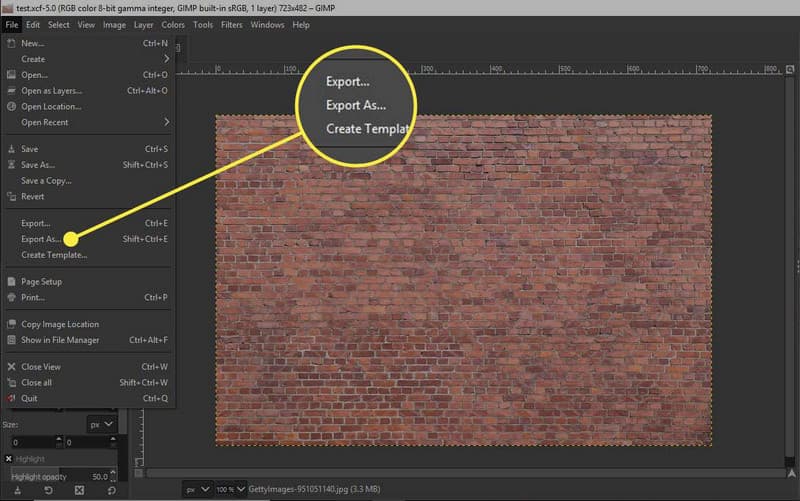Open the Tools menu
Screen dimensions: 800x501
[203, 24]
